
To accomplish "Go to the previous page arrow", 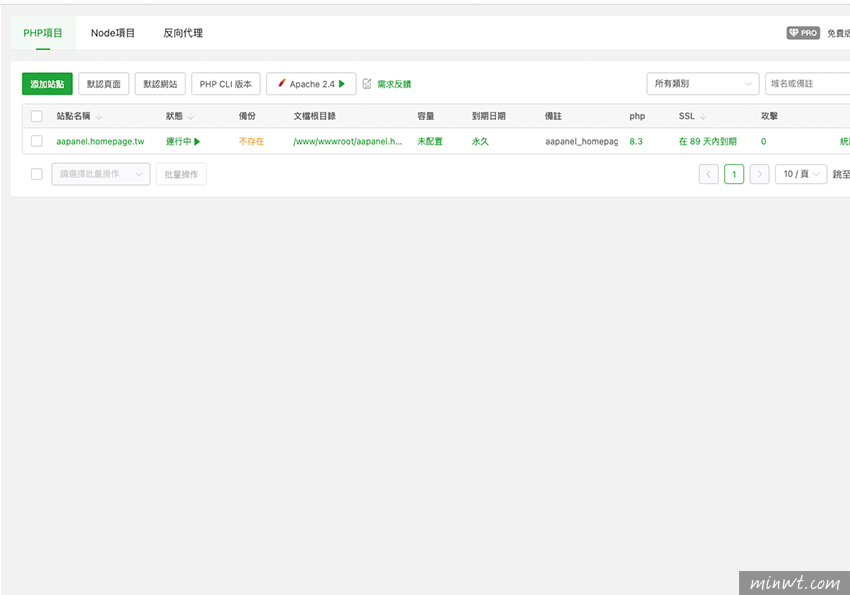I will click(709, 174).
